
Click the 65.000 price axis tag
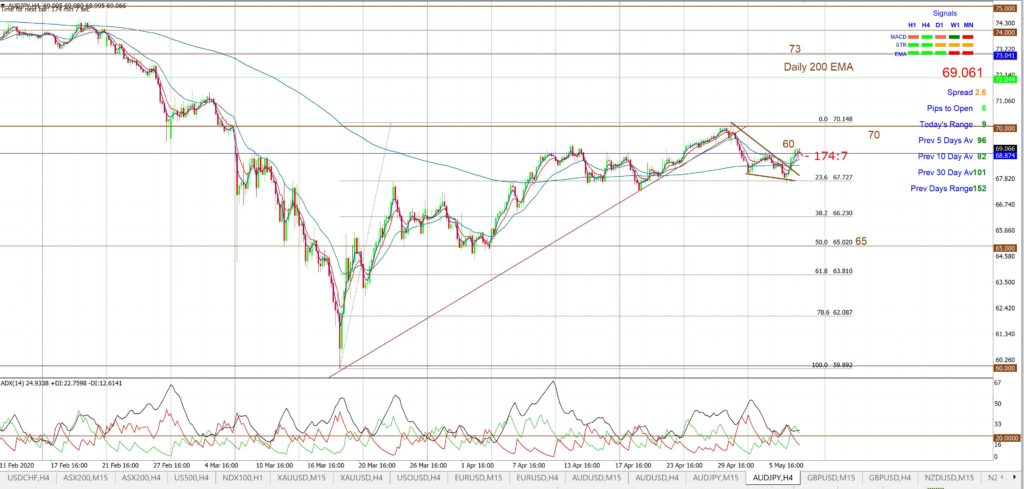(x=1004, y=249)
